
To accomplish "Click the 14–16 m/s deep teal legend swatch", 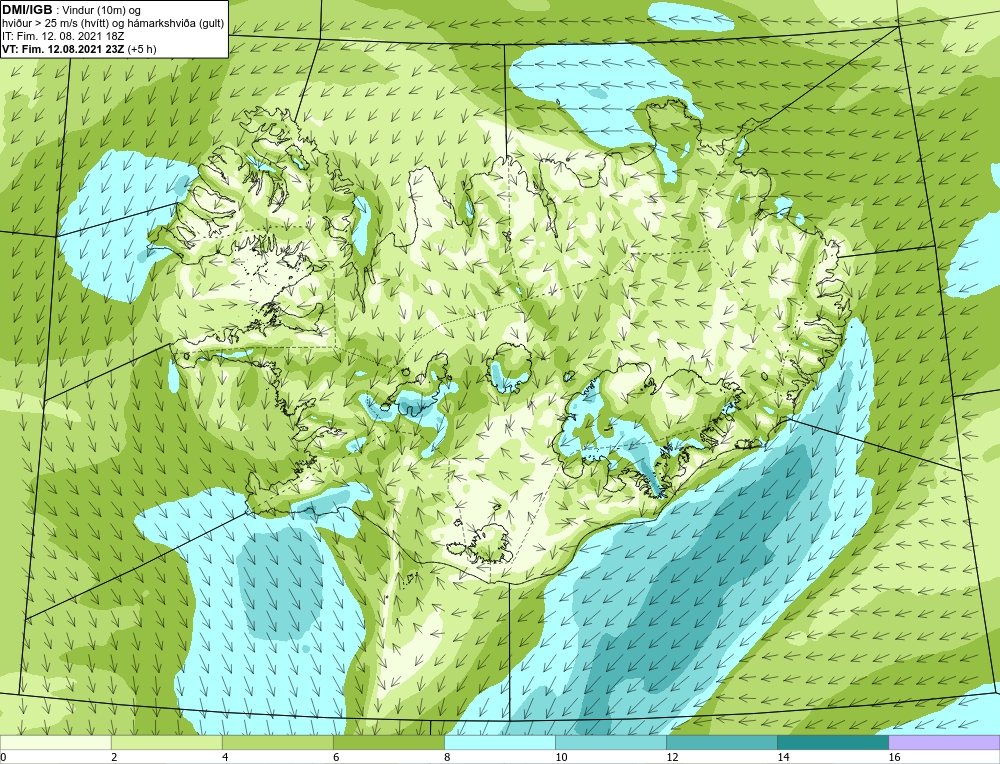I will (832, 742).
